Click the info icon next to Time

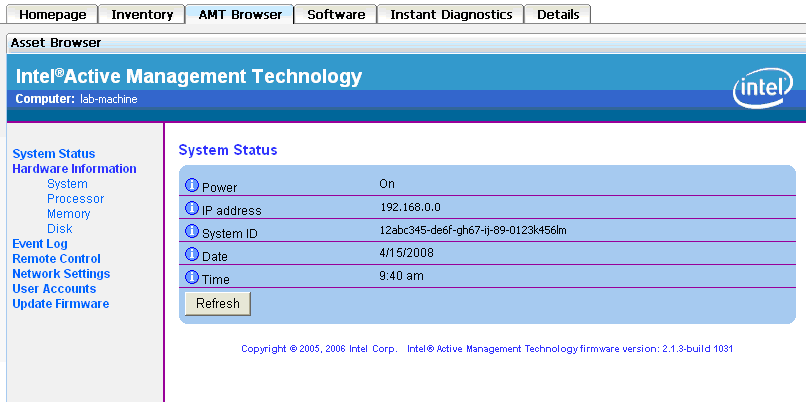pos(193,278)
